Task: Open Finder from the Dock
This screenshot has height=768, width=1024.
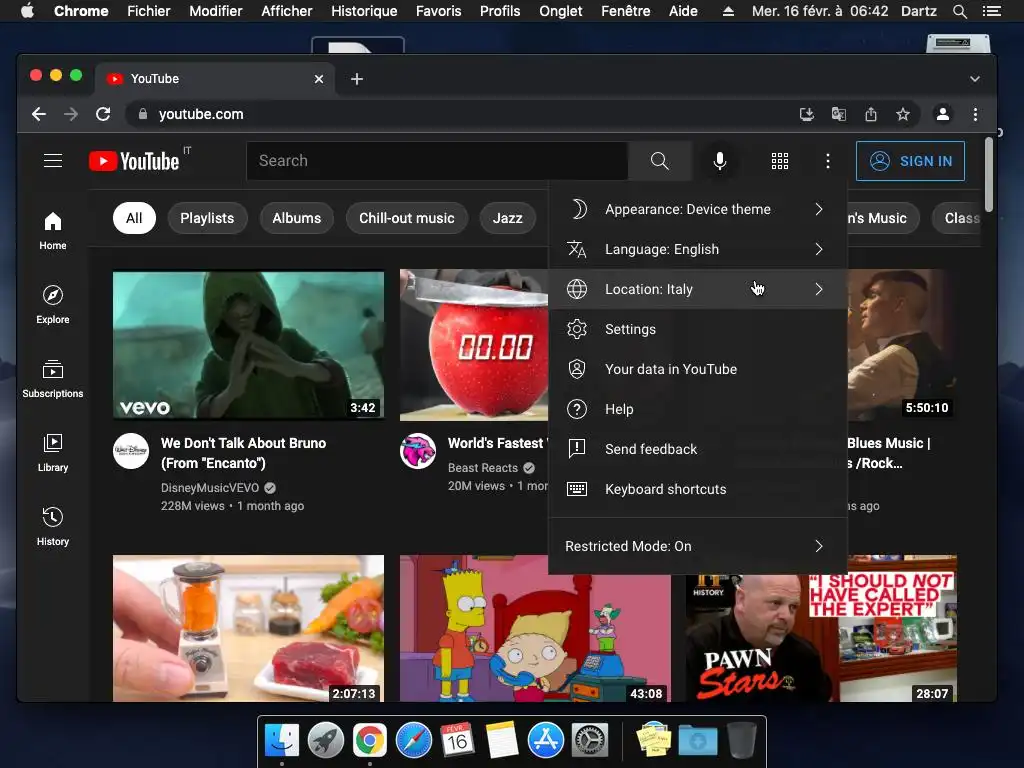Action: pyautogui.click(x=282, y=740)
